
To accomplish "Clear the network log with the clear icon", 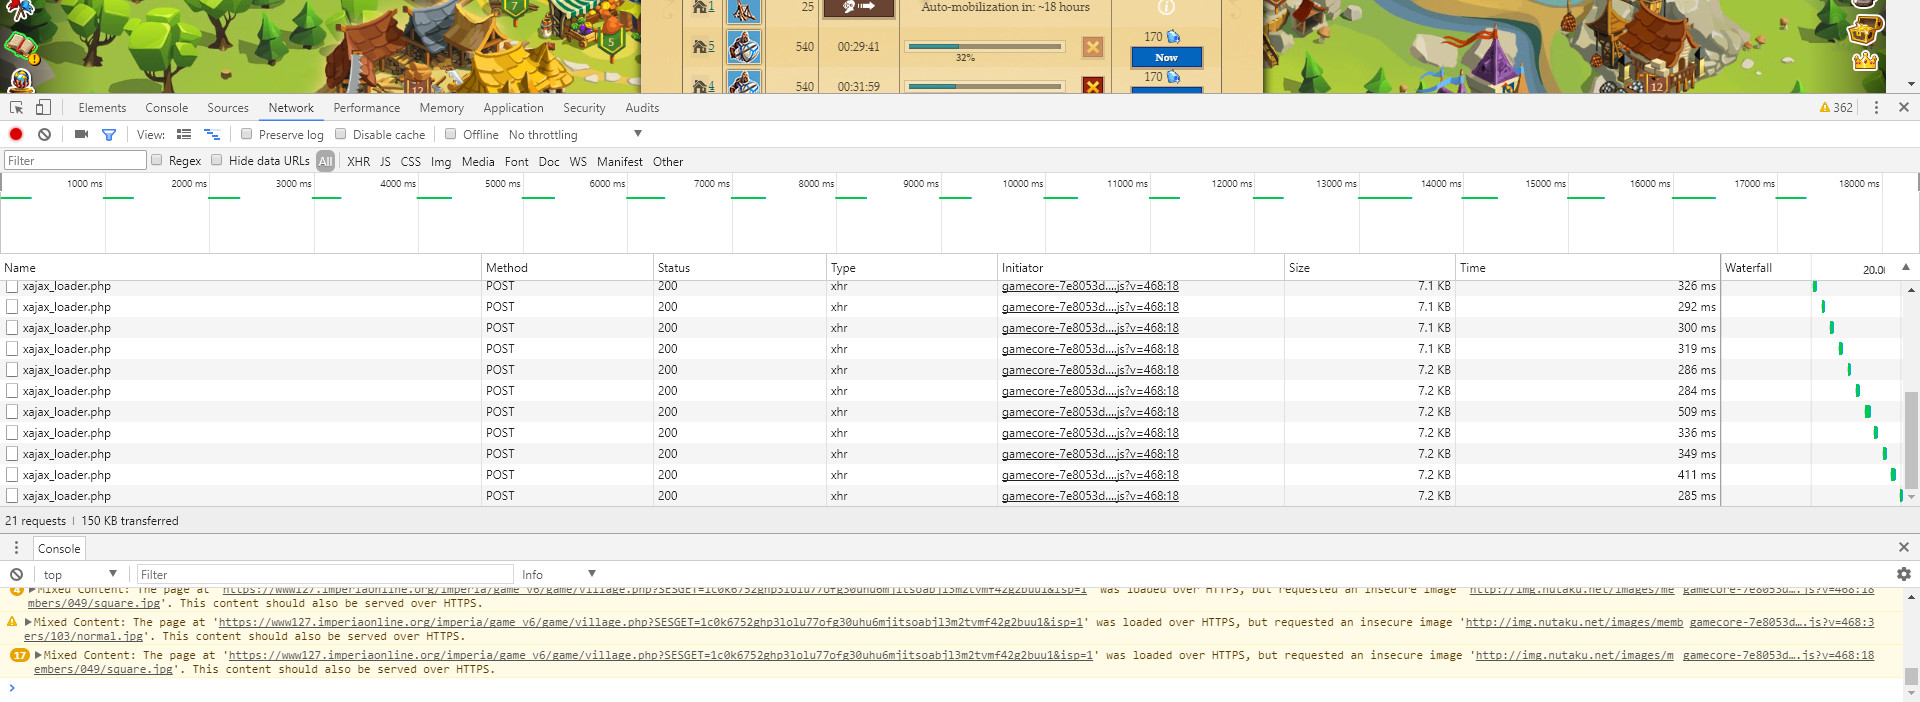I will coord(44,134).
